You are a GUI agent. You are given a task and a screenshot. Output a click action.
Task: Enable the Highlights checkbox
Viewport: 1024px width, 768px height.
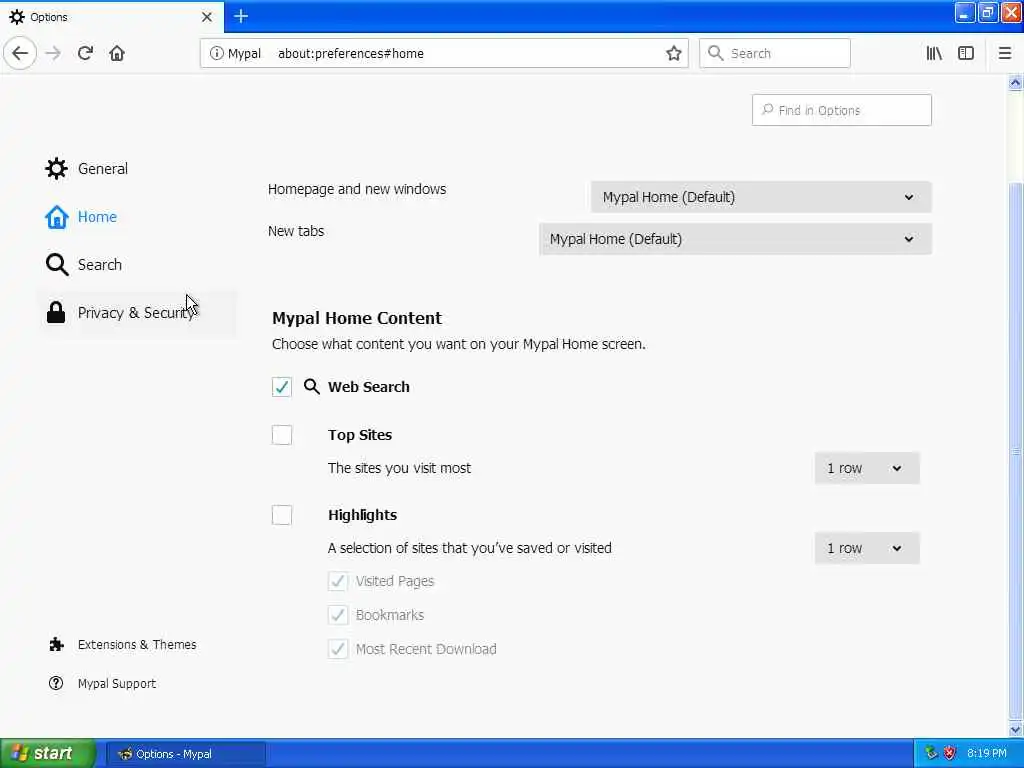point(282,515)
